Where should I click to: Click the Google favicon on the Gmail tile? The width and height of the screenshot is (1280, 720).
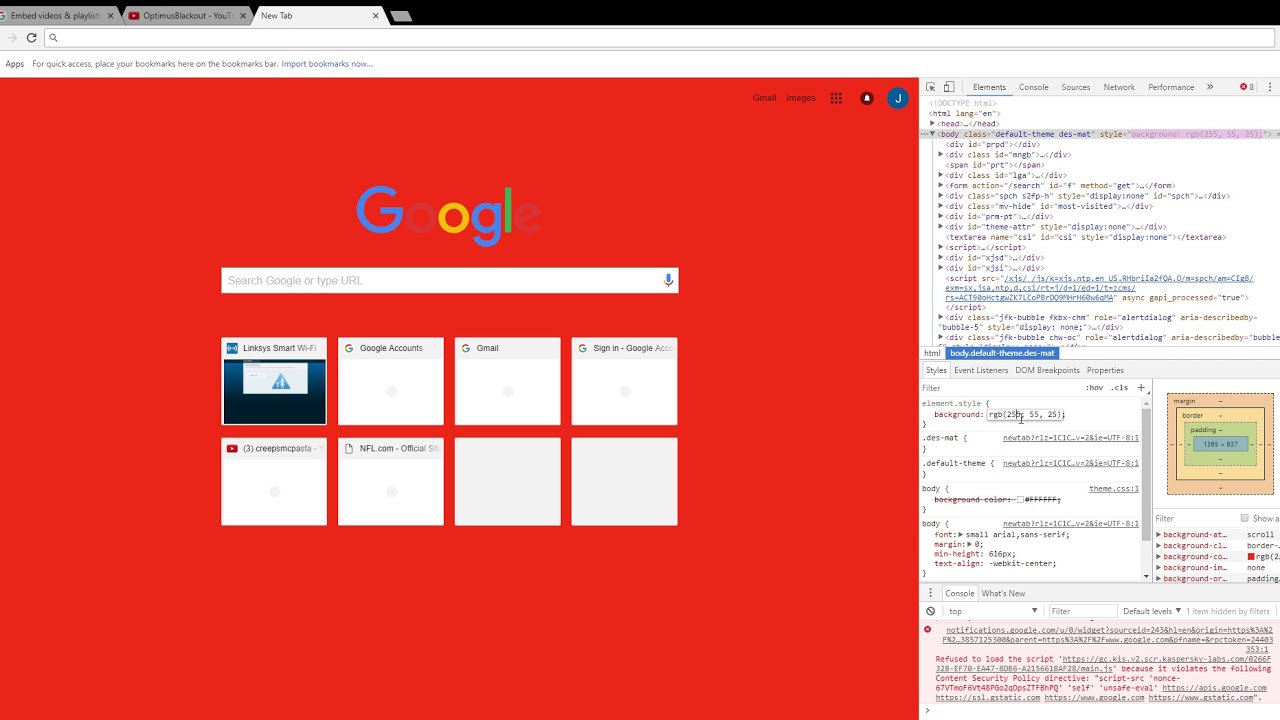pos(466,348)
